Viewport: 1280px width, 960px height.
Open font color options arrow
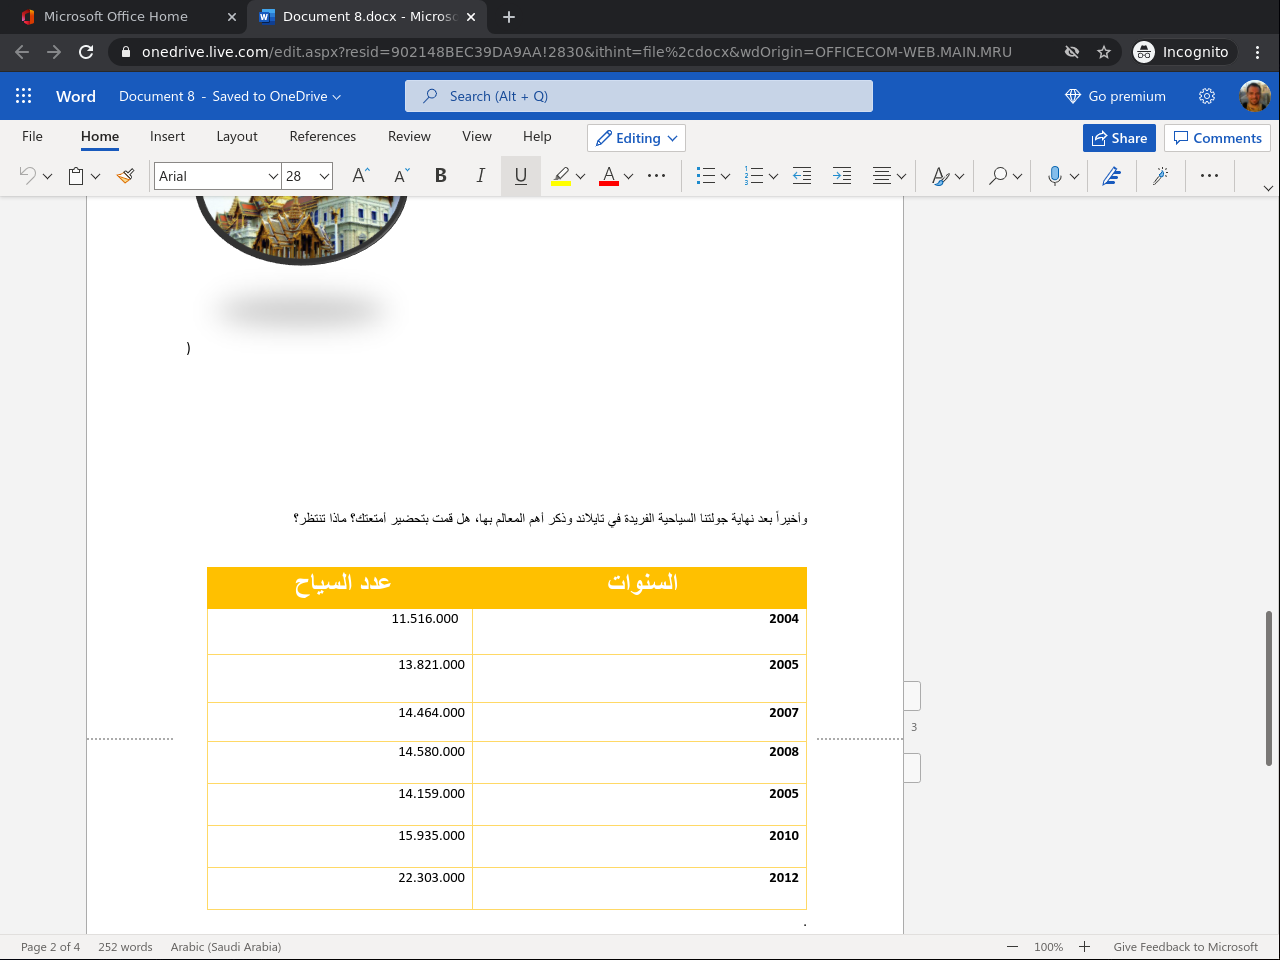click(x=628, y=177)
